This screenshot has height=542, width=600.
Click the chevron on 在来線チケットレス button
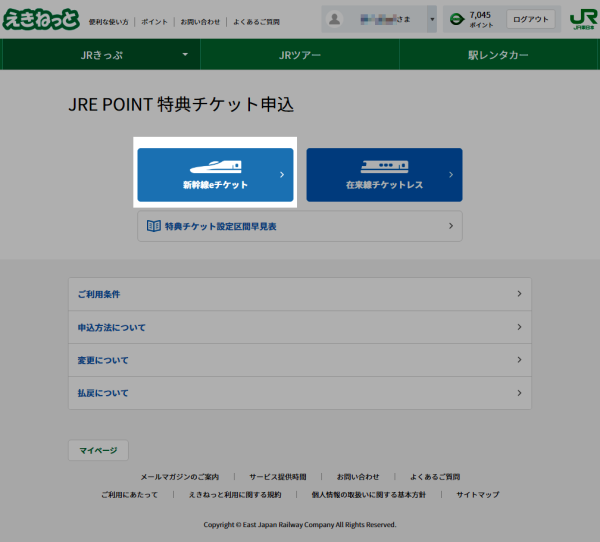[x=451, y=175]
